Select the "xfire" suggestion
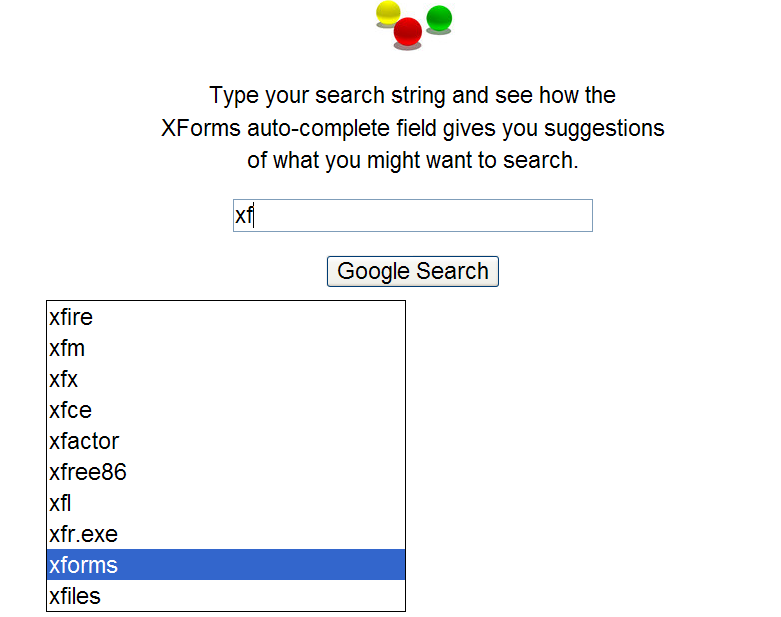Screen dimensions: 781x617 [x=71, y=318]
